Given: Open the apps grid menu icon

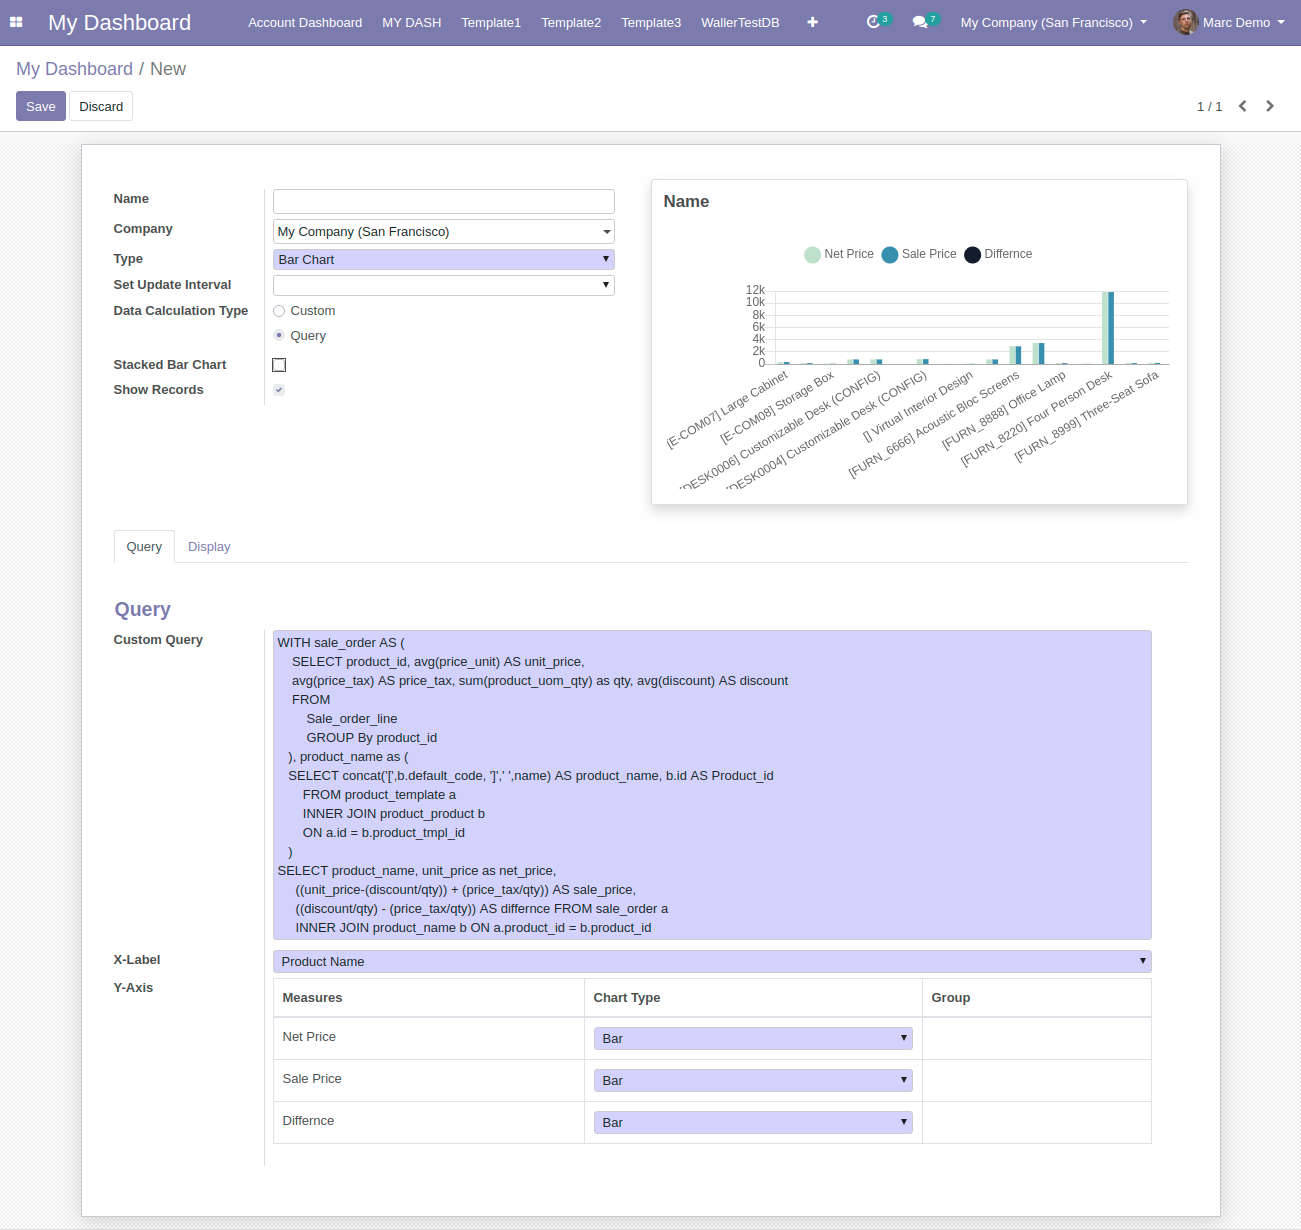Looking at the screenshot, I should point(16,22).
